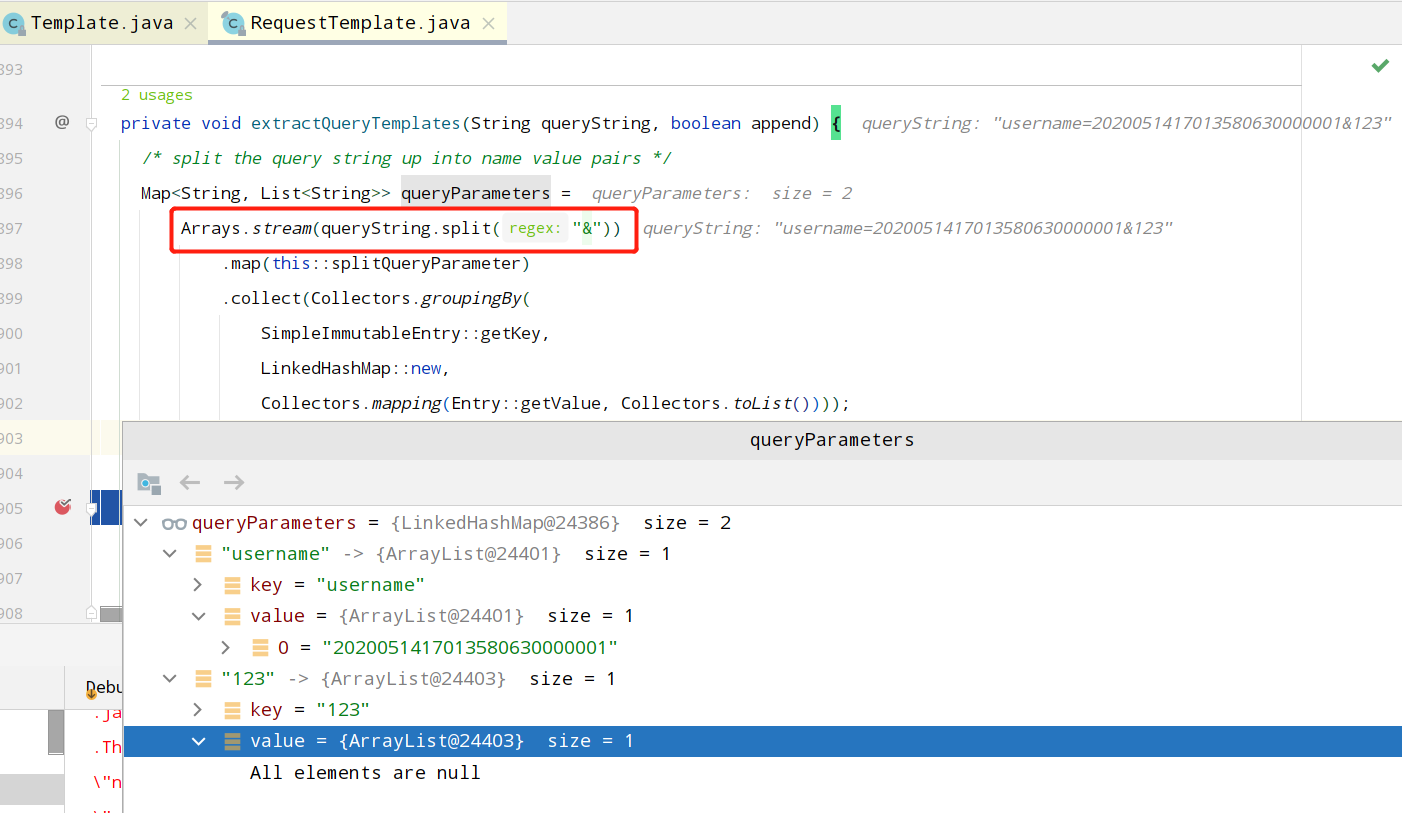The width and height of the screenshot is (1402, 813).
Task: Click the green inspections checkmark icon
Action: pos(1380,65)
